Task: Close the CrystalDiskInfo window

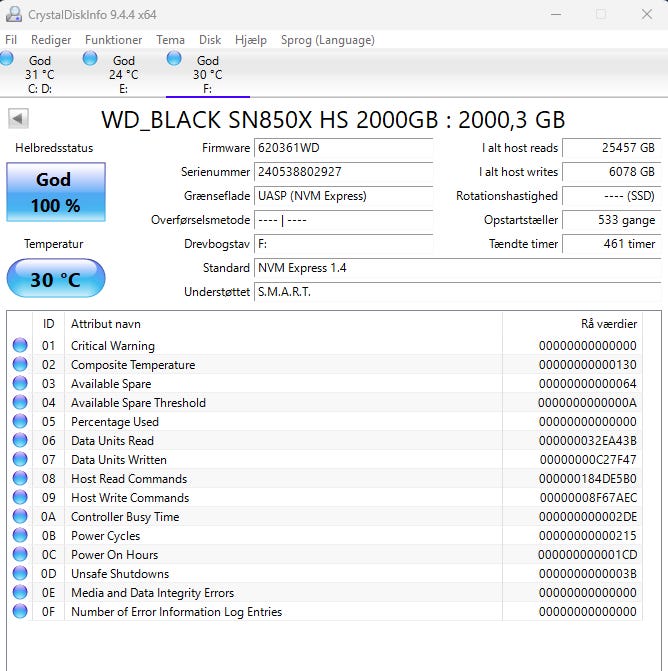Action: pos(647,14)
